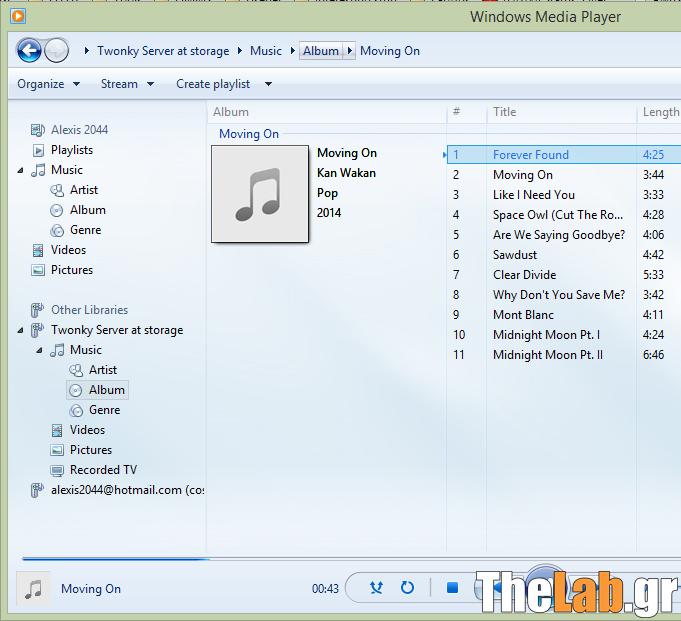Image resolution: width=681 pixels, height=621 pixels.
Task: Click the alexis2044@hotmail.com library icon
Action: point(37,490)
